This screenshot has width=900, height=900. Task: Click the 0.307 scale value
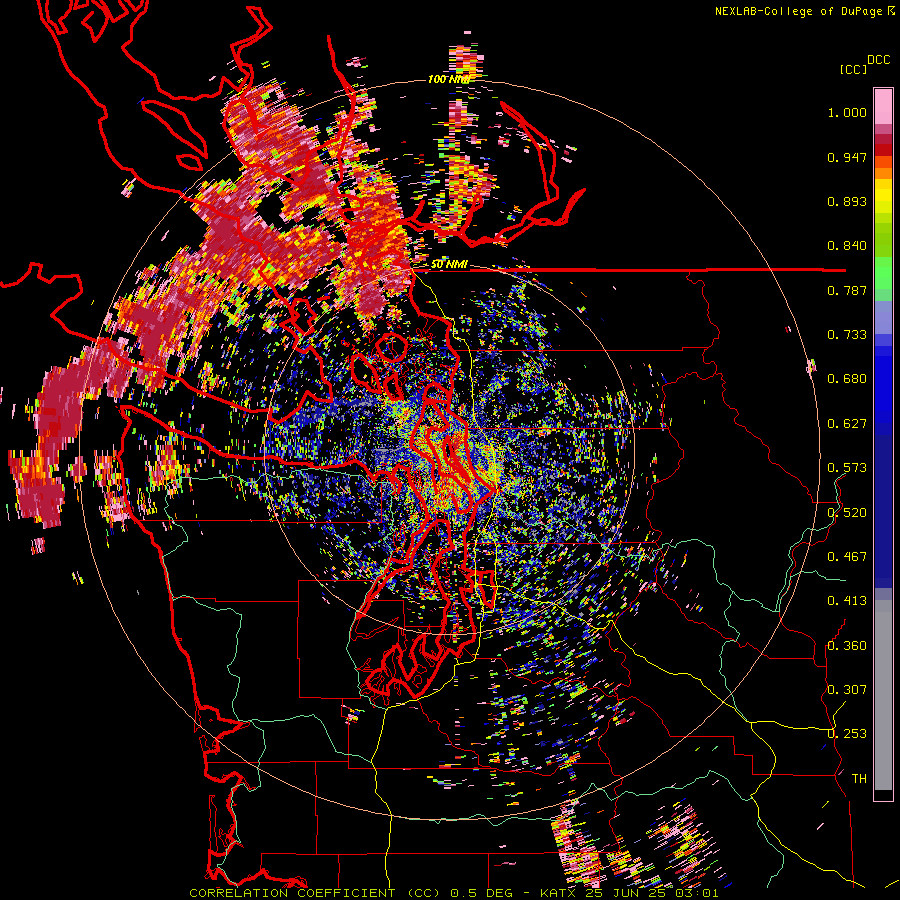pos(847,690)
